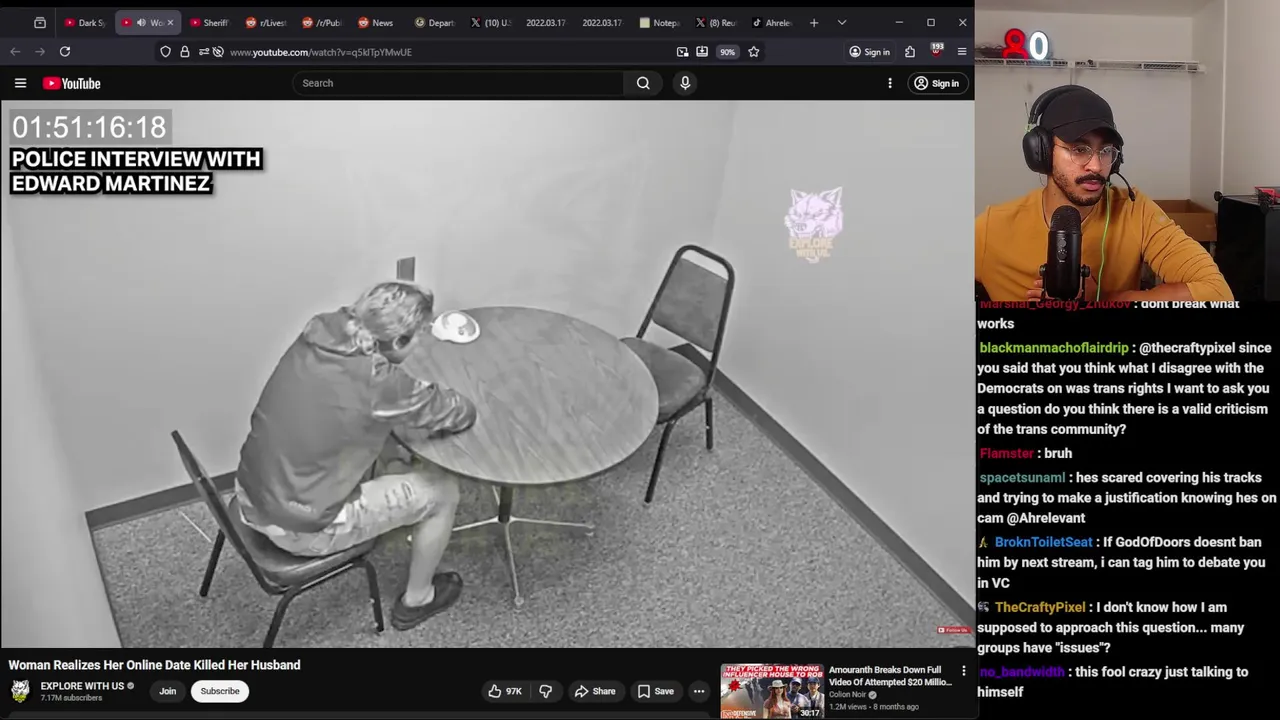Switch to the r/Livest Reddit tab
Screen dimensions: 1280x720
(x=266, y=22)
